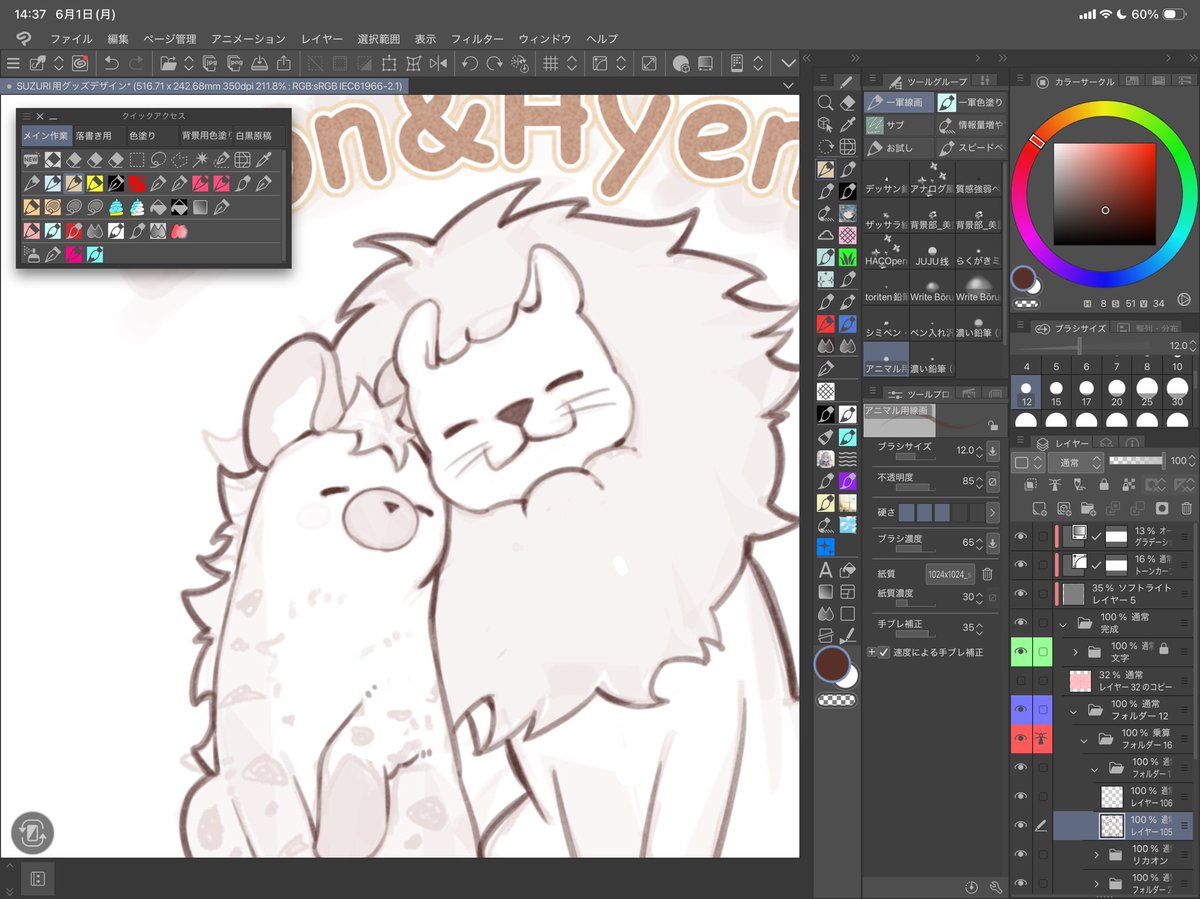Open the 通常 blending mode dropdown

pos(1075,462)
